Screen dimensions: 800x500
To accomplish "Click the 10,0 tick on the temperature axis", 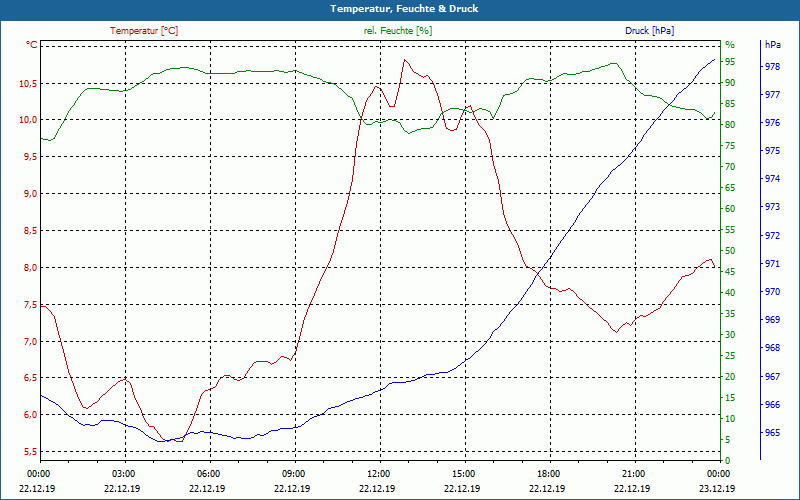I will (29, 120).
